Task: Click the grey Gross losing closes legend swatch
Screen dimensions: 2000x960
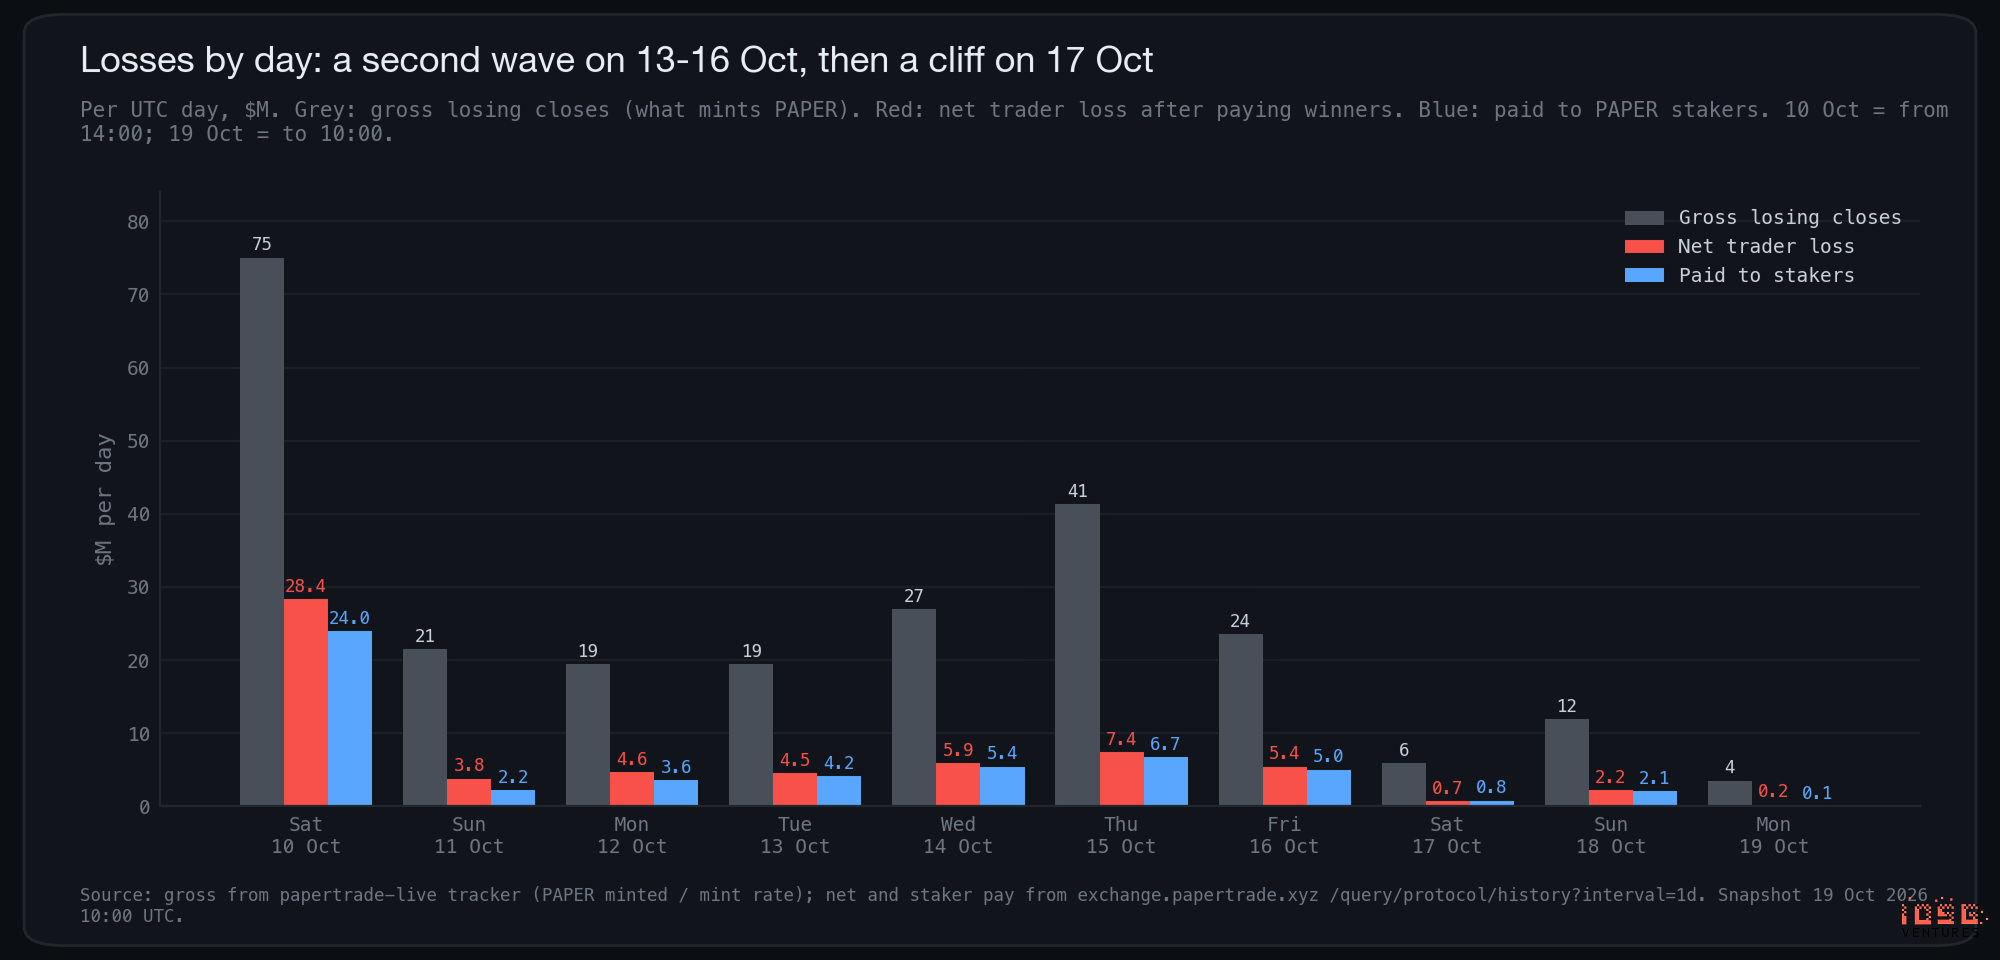Action: coord(1644,218)
